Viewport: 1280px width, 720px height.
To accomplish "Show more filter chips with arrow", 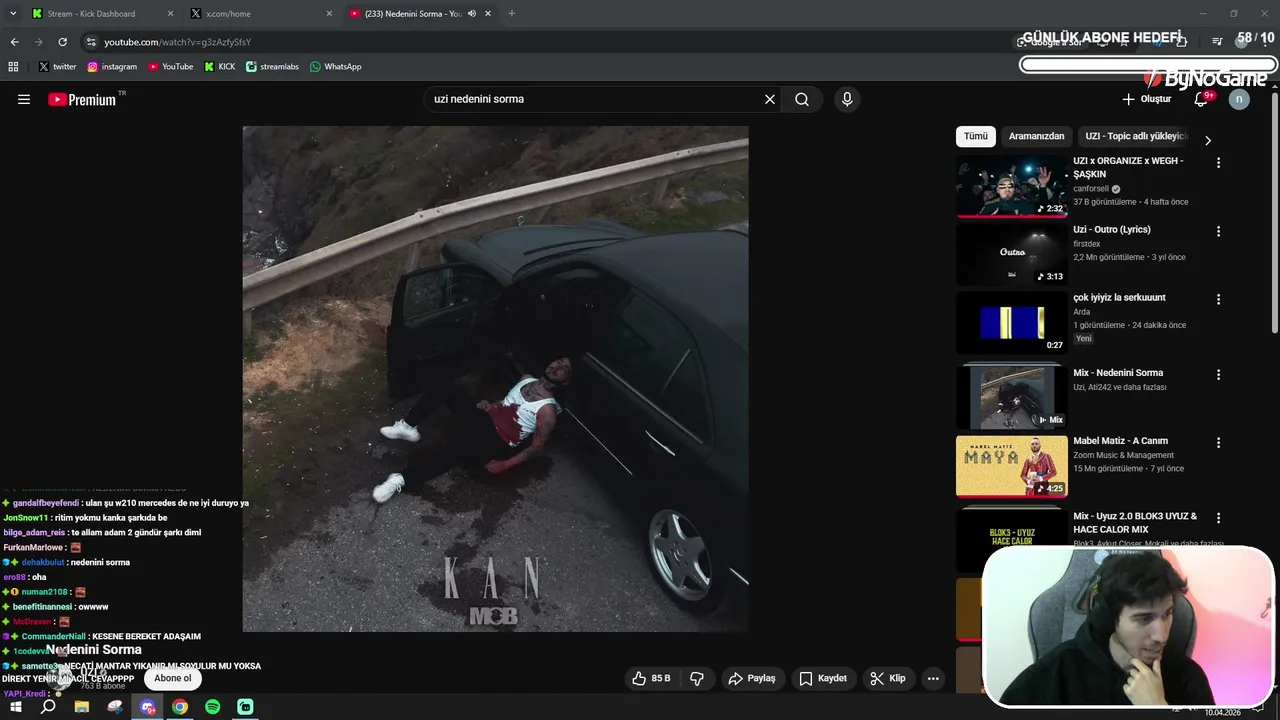I will pyautogui.click(x=1207, y=140).
